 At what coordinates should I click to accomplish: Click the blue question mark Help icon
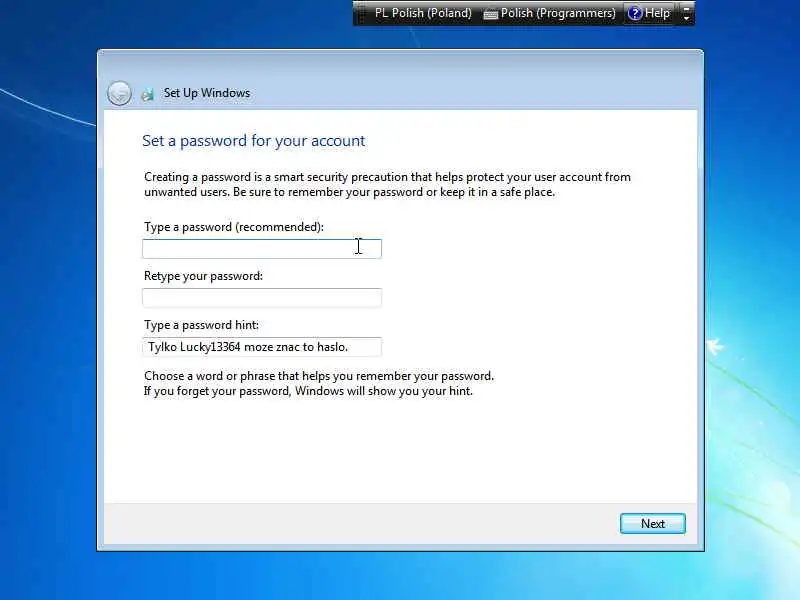point(634,13)
